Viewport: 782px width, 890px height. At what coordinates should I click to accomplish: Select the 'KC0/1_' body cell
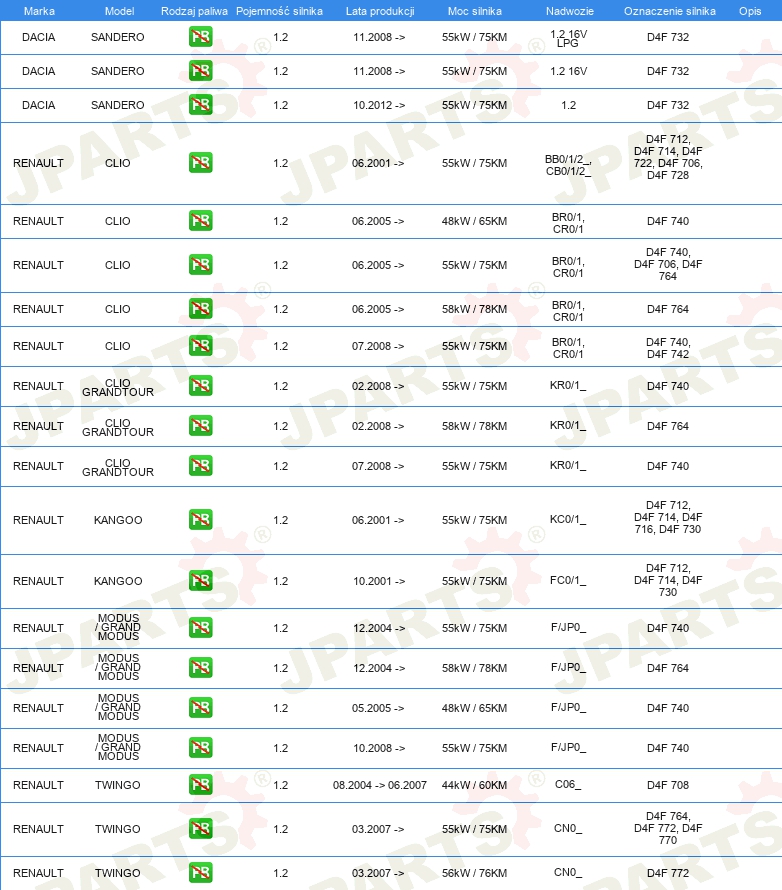coord(568,519)
